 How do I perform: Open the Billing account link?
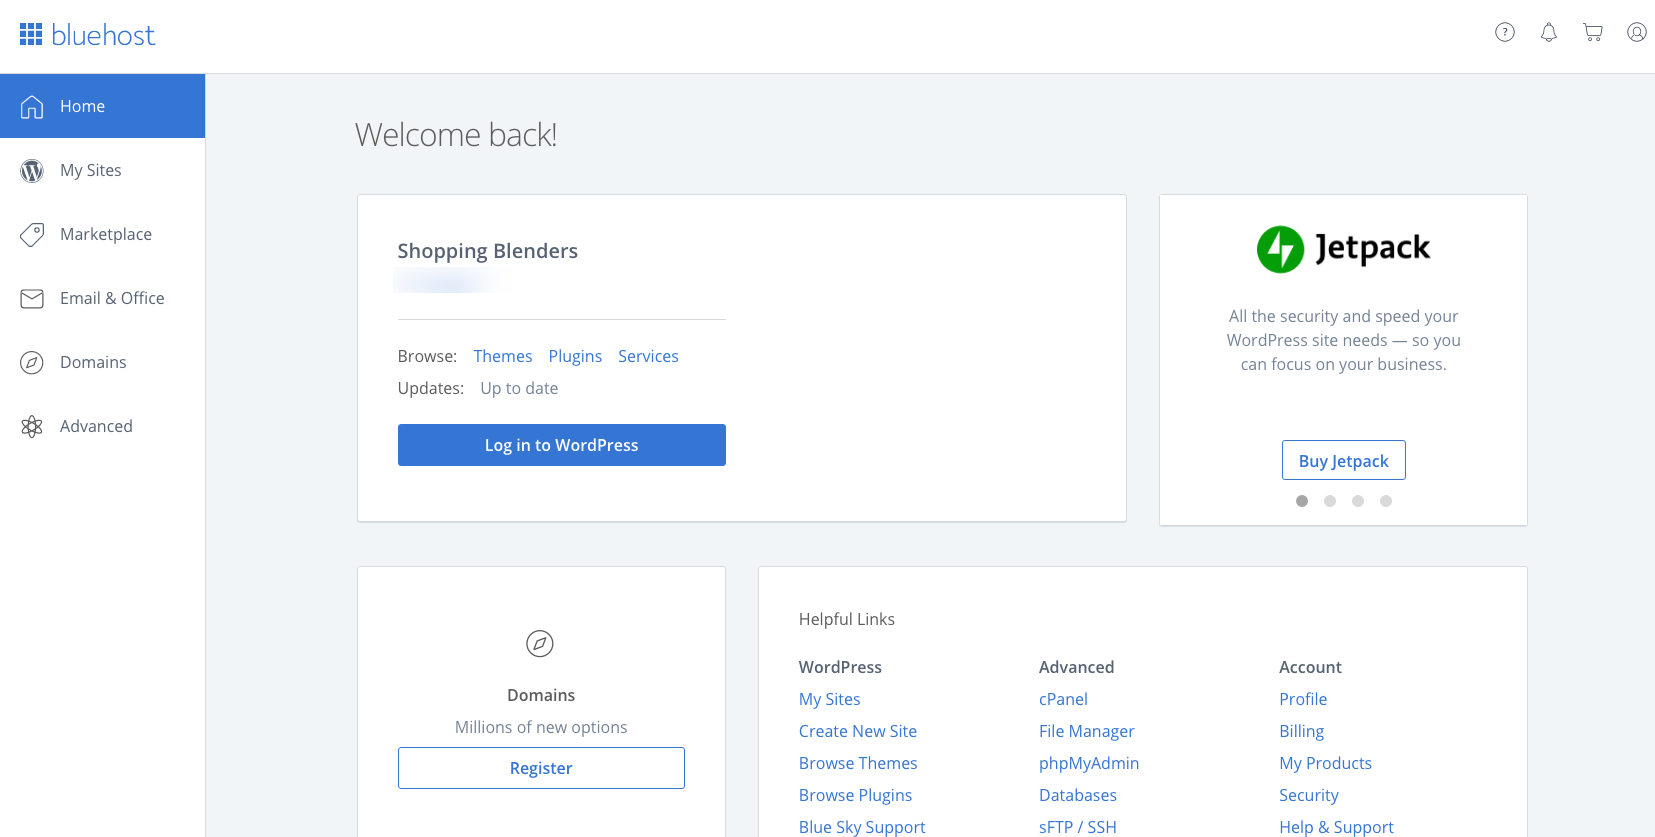[1302, 731]
